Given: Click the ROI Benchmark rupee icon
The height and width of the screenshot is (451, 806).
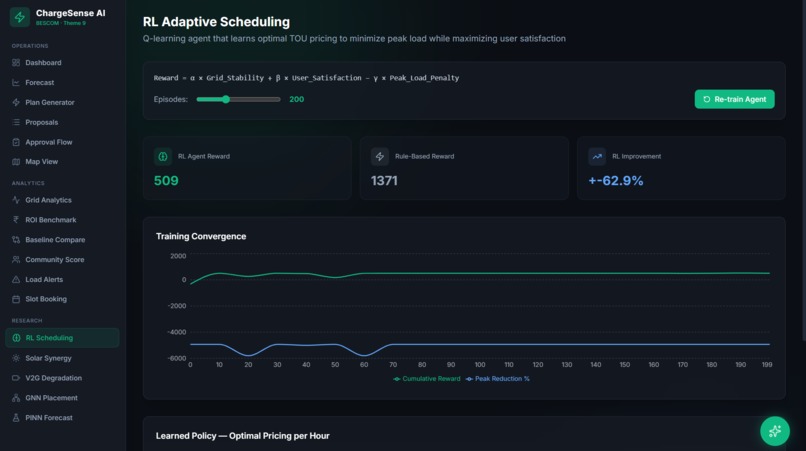Looking at the screenshot, I should click(16, 220).
